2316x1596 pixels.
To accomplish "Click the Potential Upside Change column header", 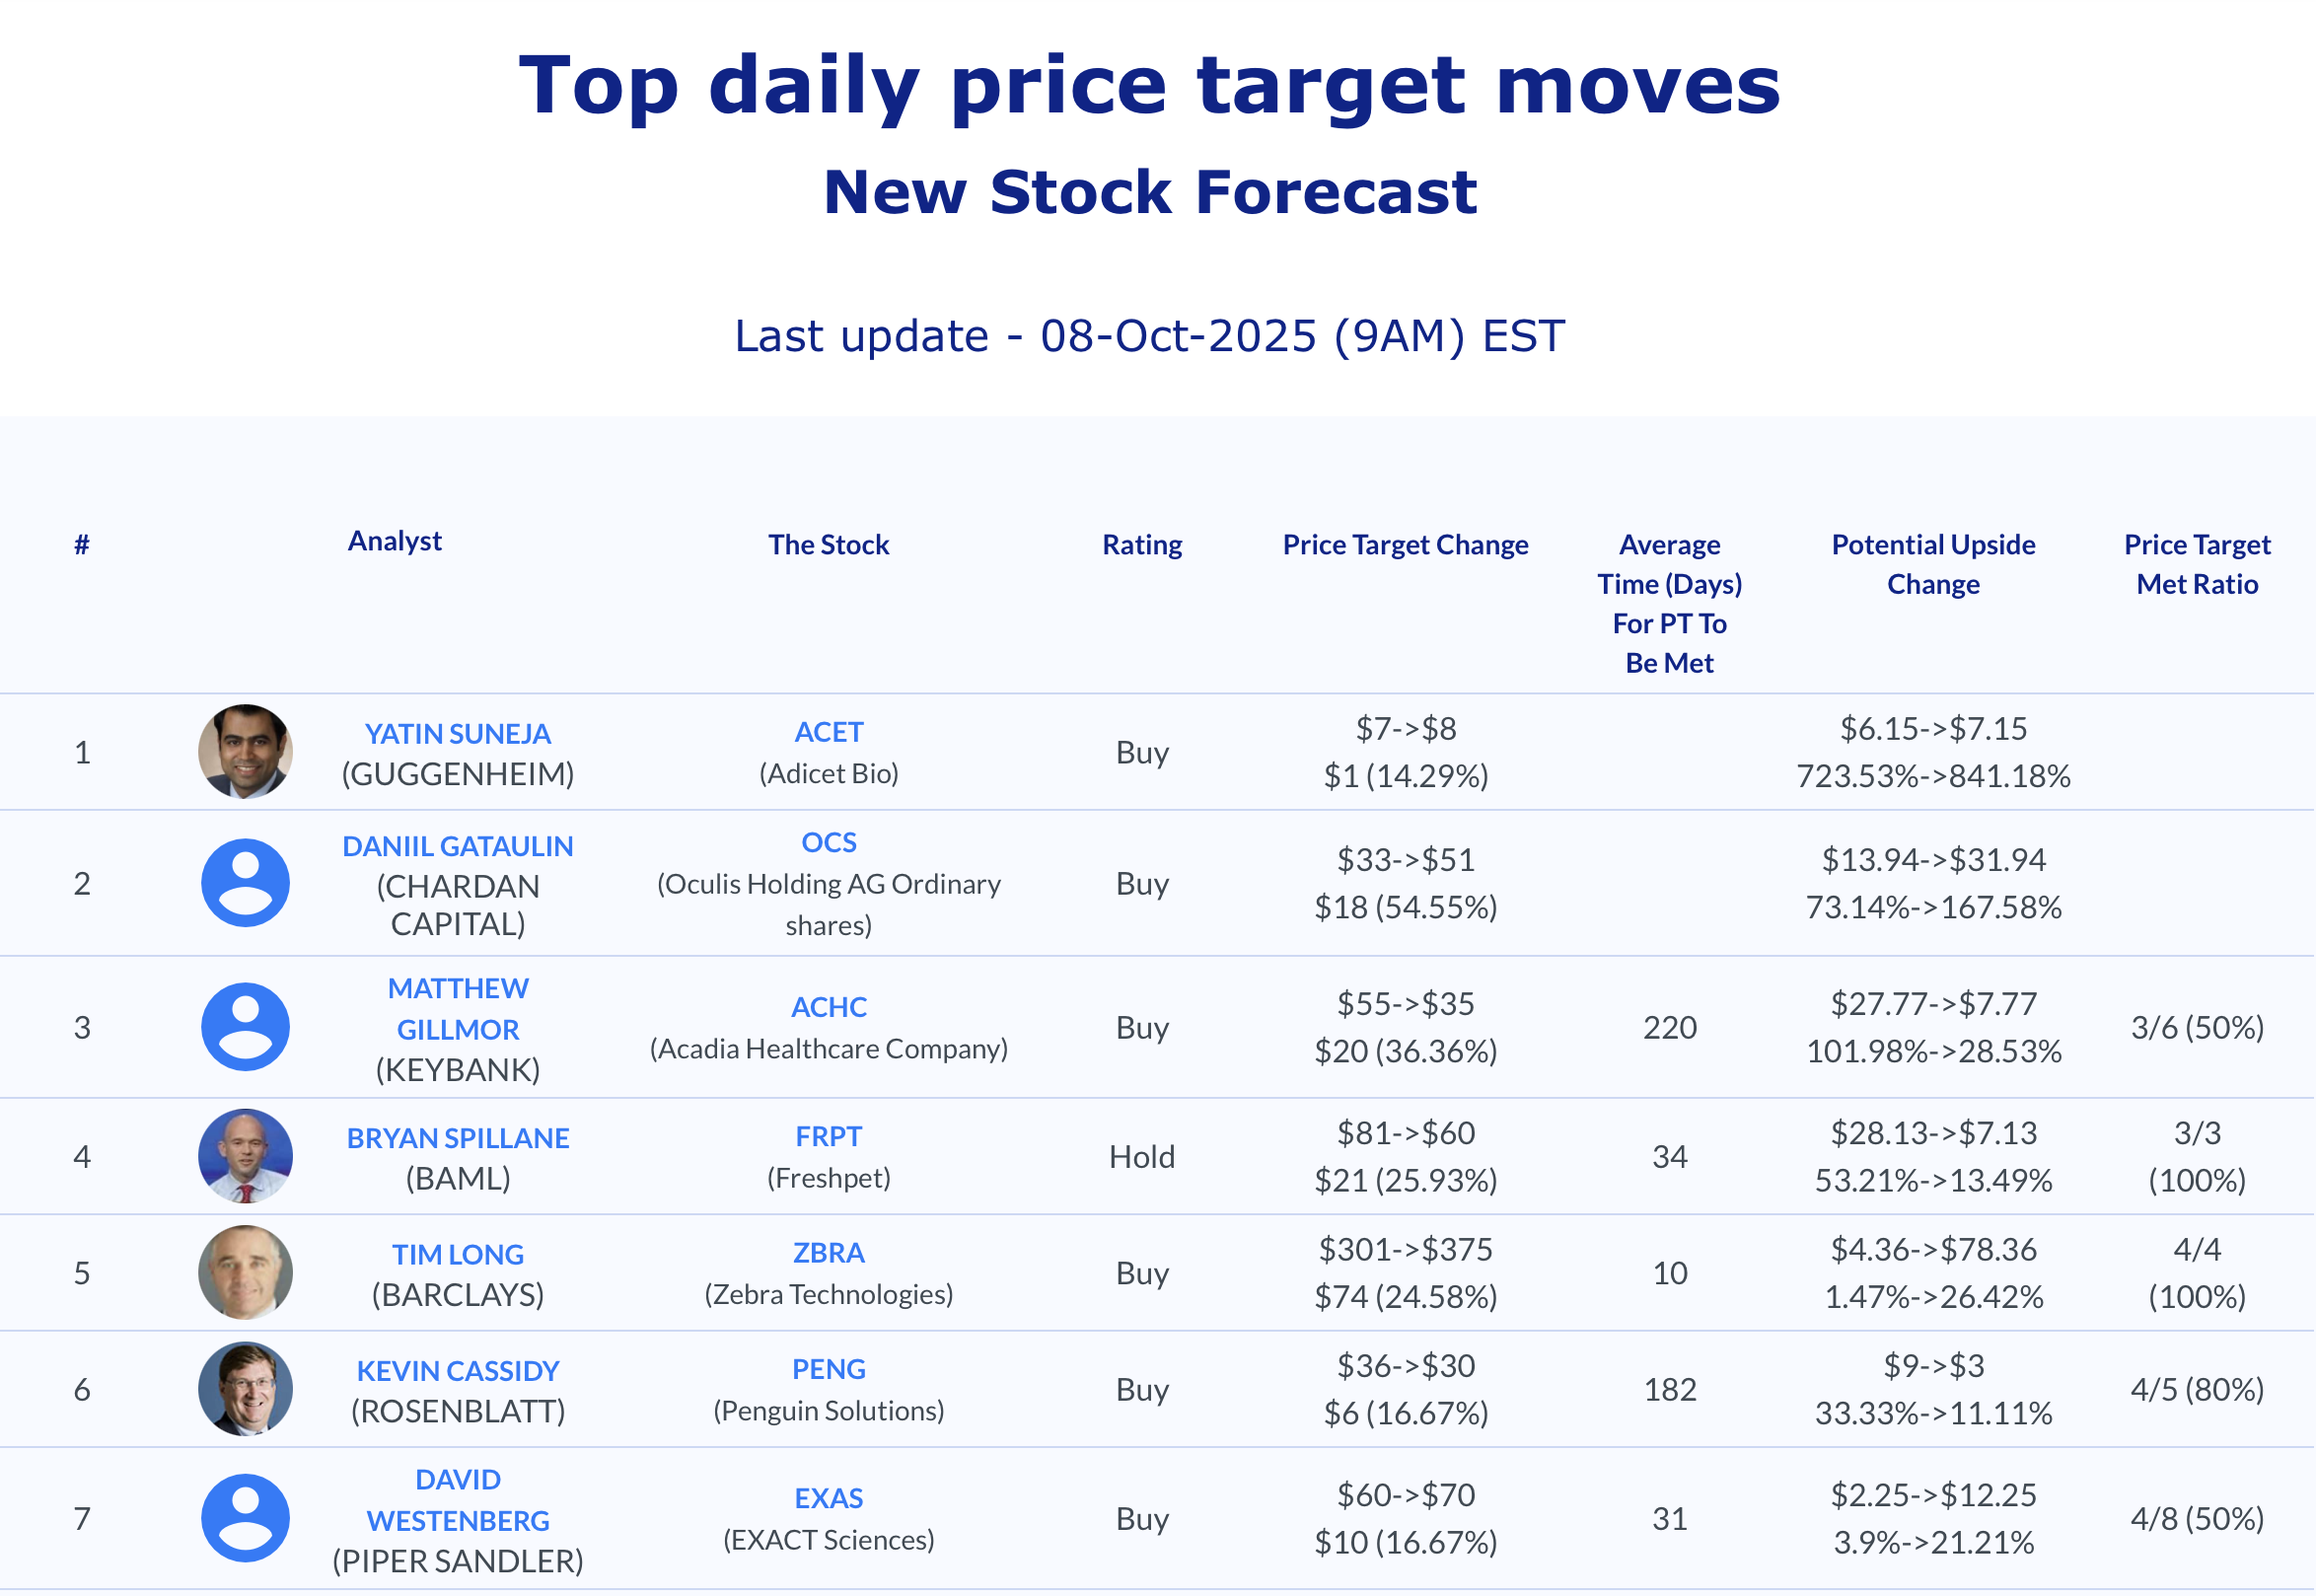I will coord(1933,563).
